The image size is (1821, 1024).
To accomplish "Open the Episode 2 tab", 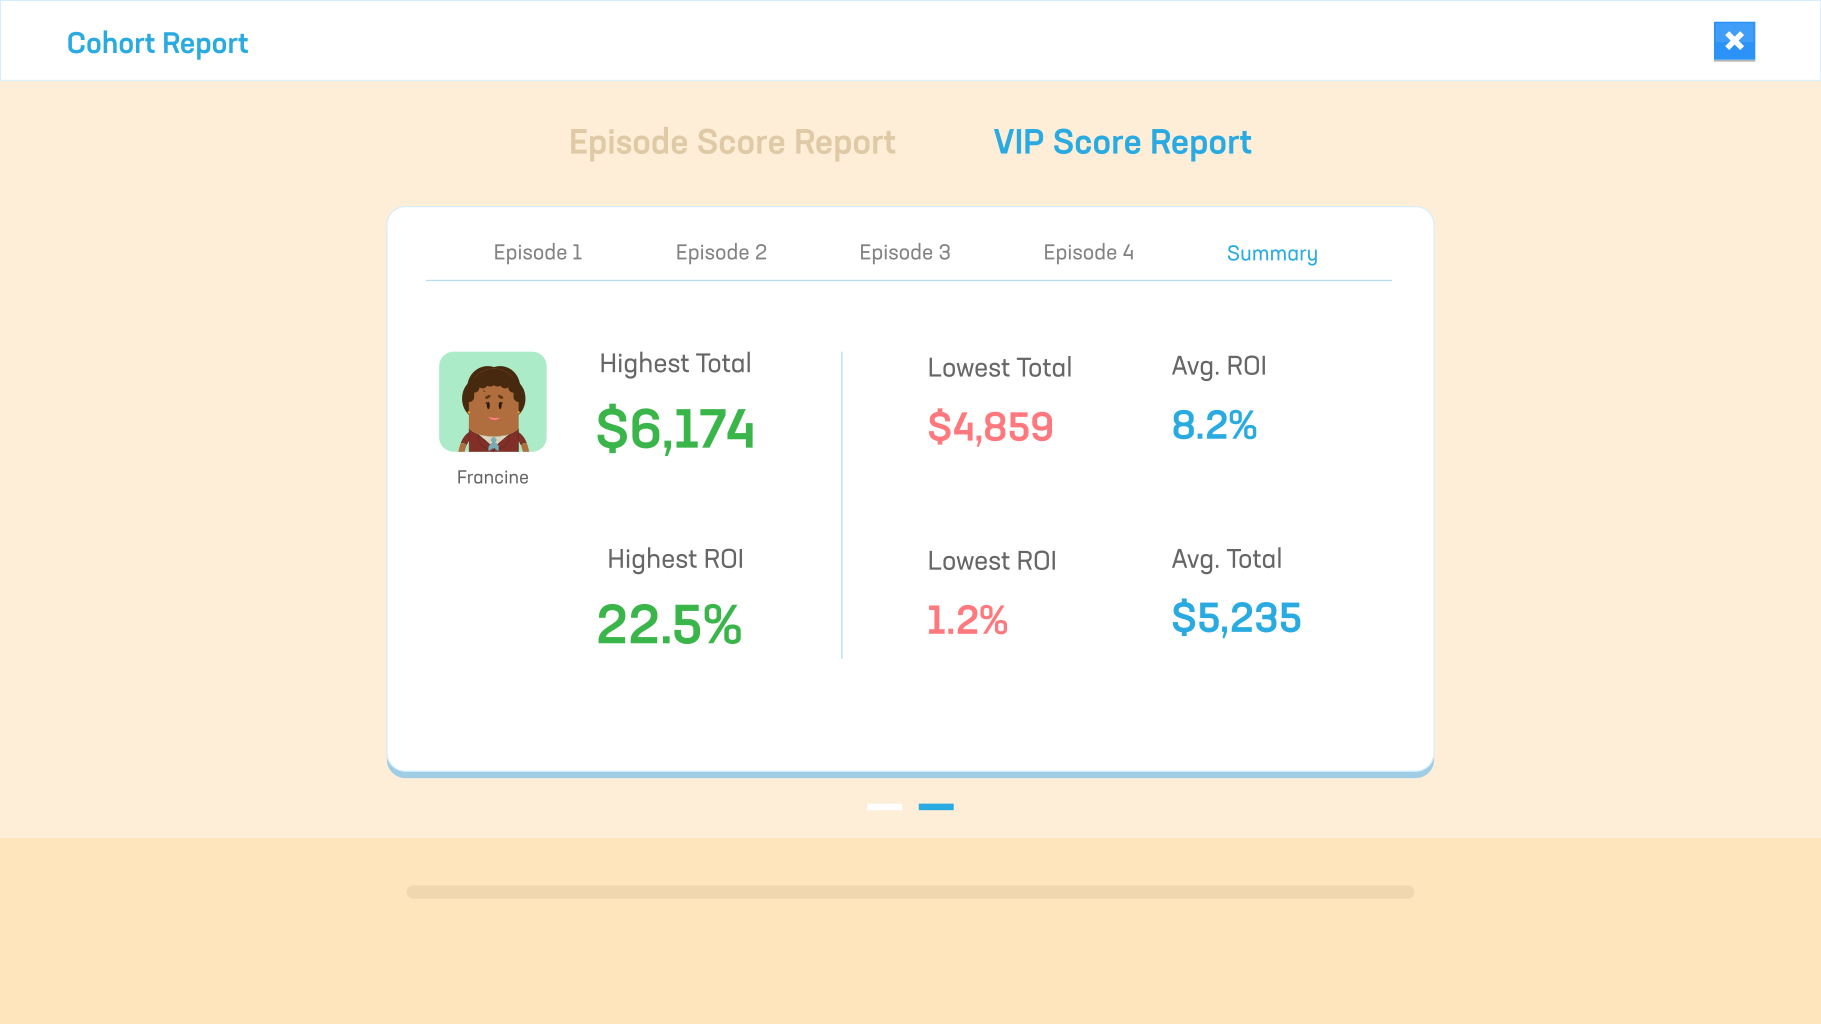I will point(721,252).
